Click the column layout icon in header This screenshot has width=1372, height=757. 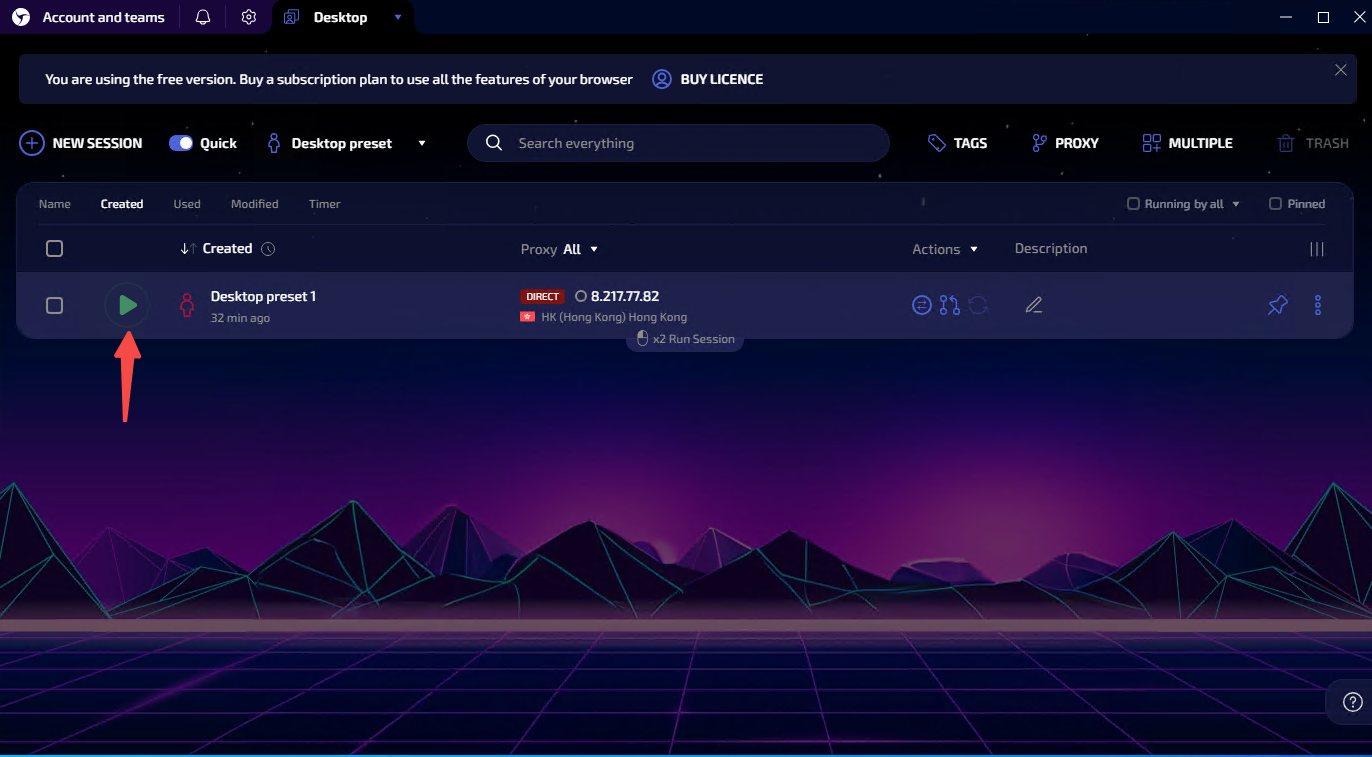tap(1317, 249)
